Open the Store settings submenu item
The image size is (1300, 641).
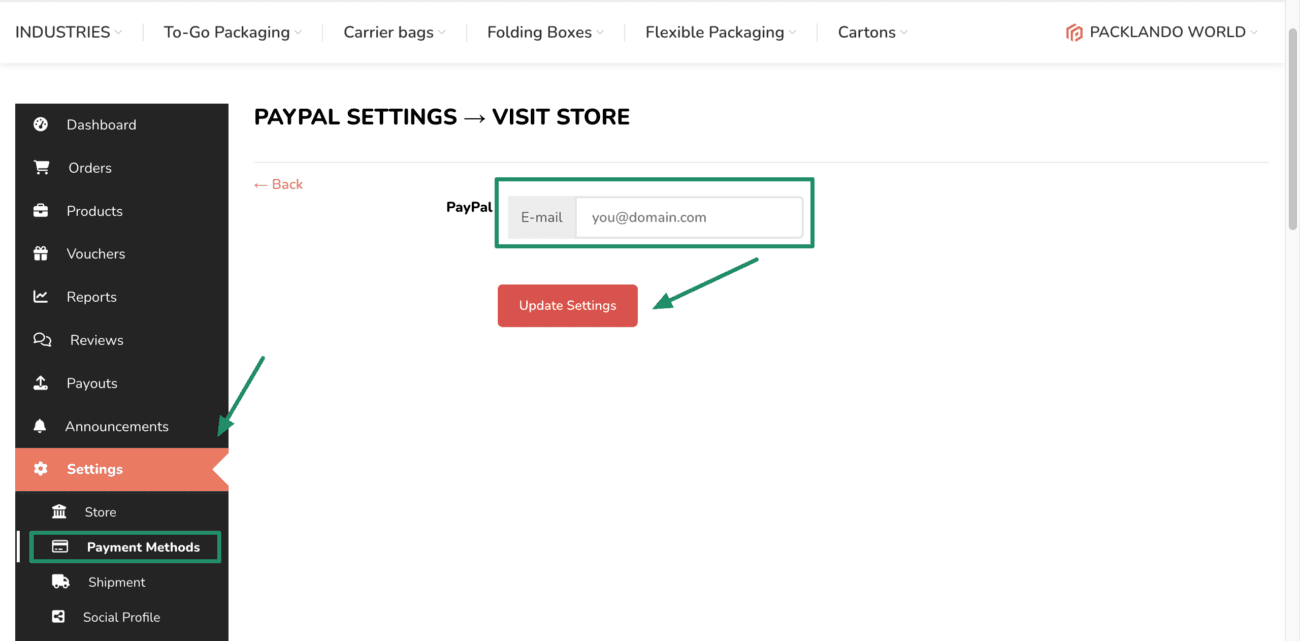click(x=122, y=512)
